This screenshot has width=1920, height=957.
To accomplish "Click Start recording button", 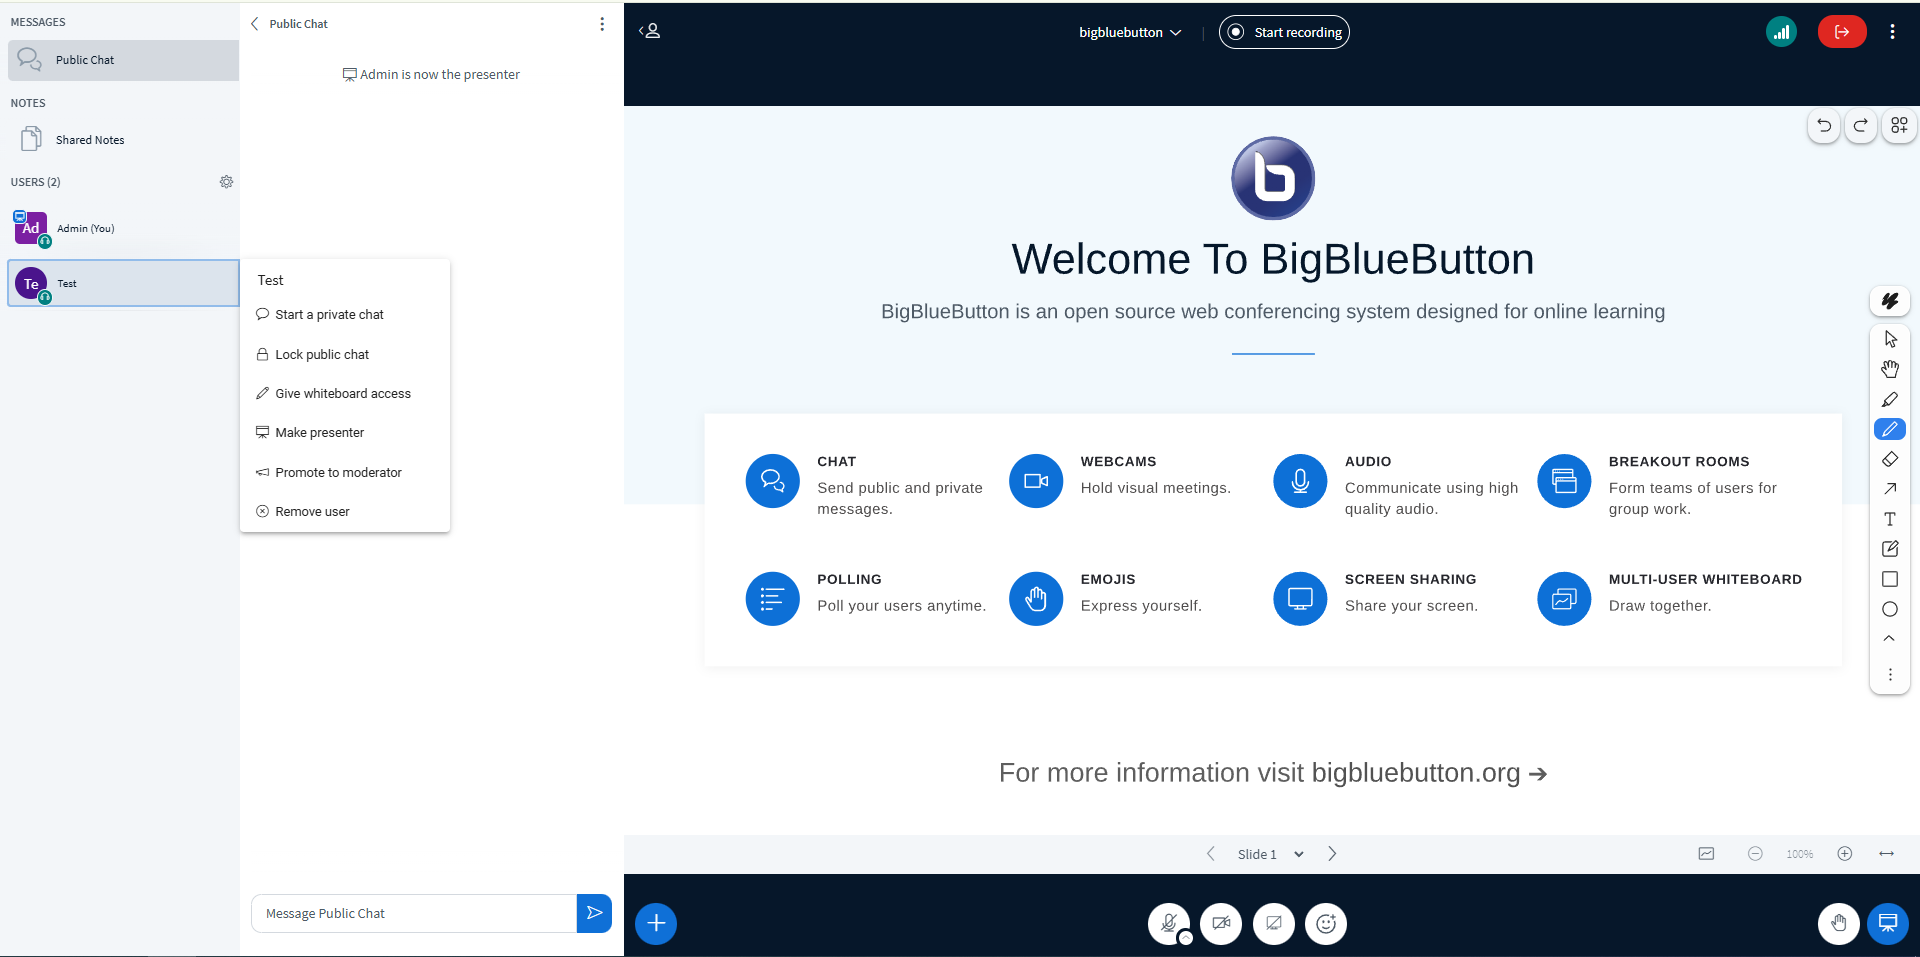I will 1284,32.
